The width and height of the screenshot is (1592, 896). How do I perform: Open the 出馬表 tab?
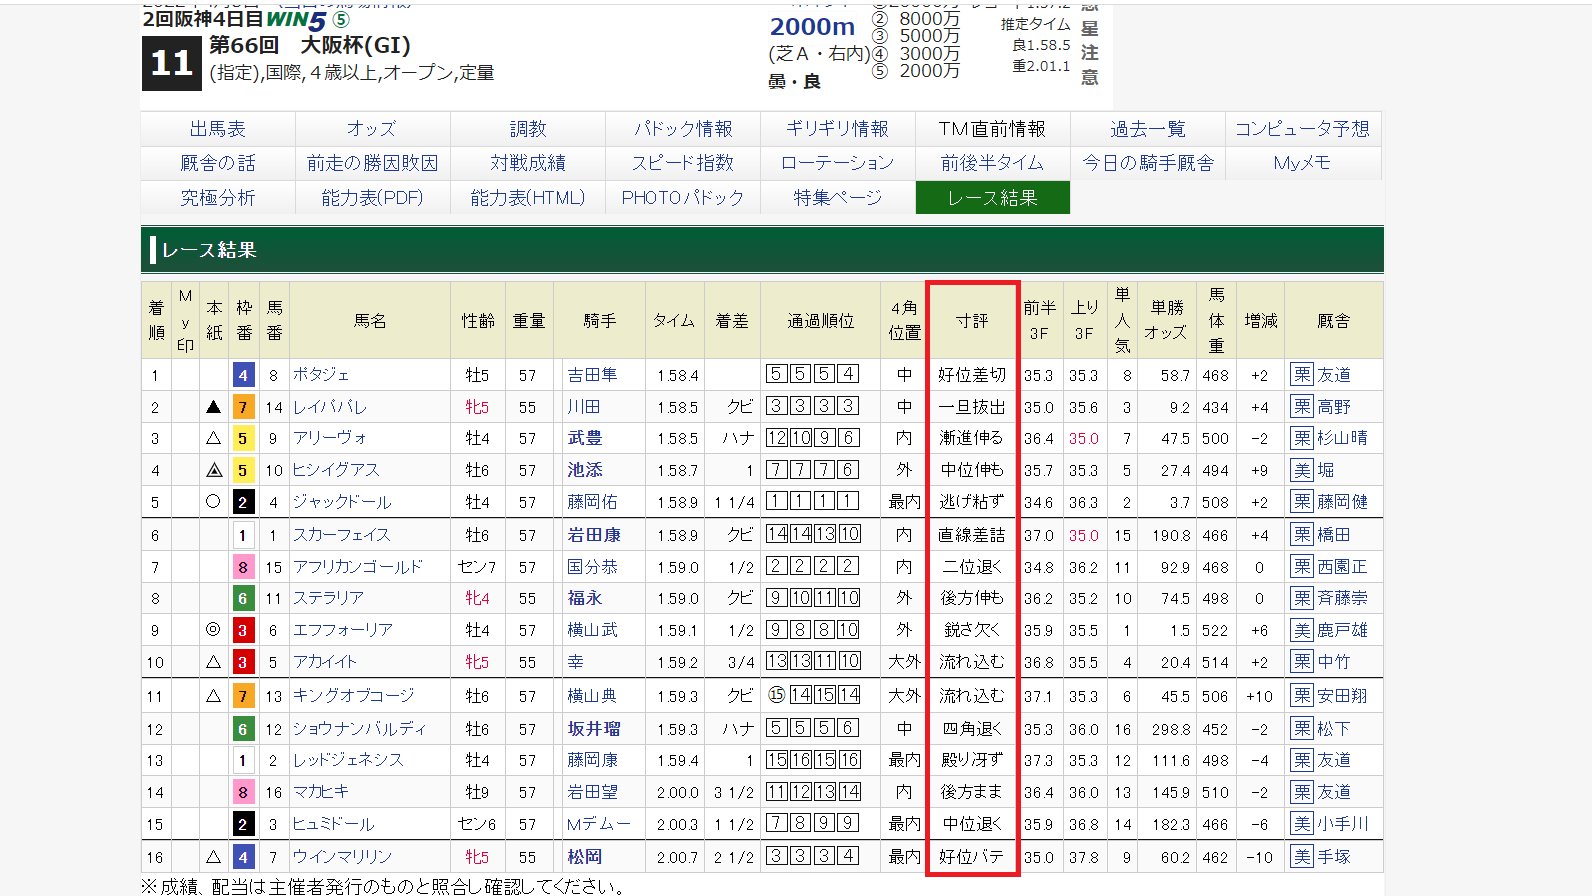218,129
